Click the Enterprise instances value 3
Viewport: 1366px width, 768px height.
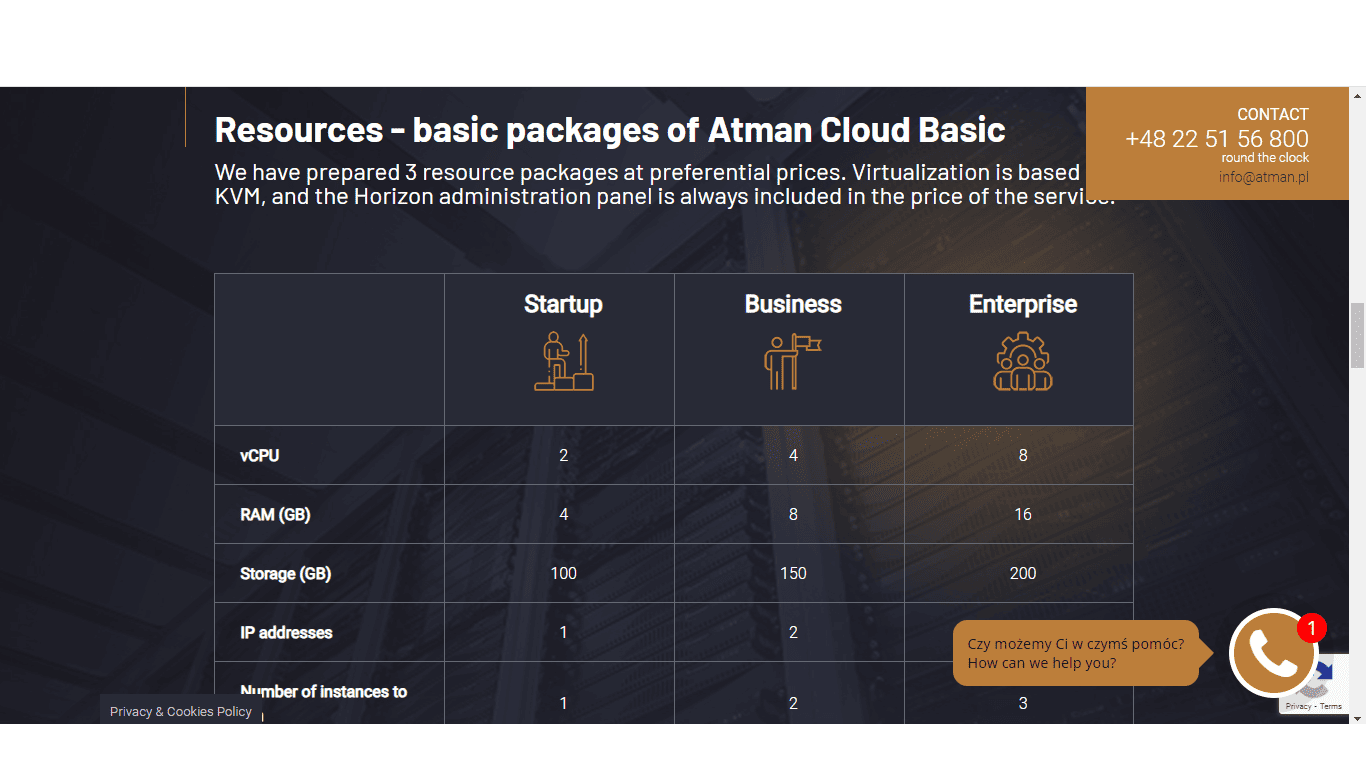tap(1023, 703)
